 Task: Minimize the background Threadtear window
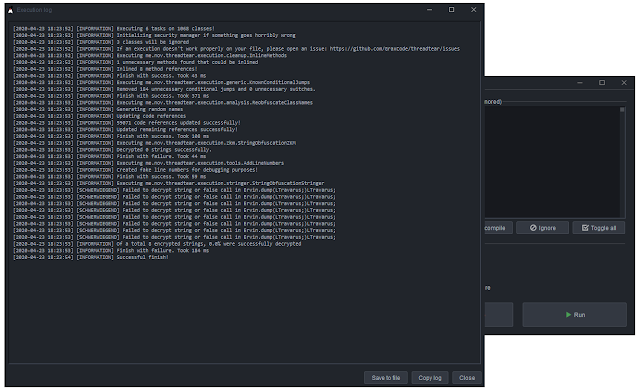pos(580,82)
